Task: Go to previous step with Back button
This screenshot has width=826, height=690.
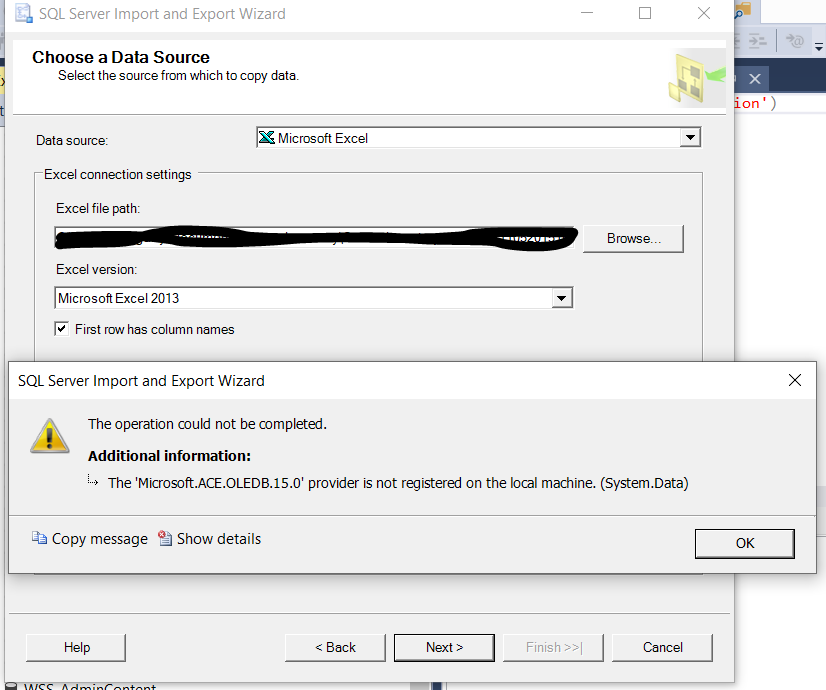Action: 335,647
